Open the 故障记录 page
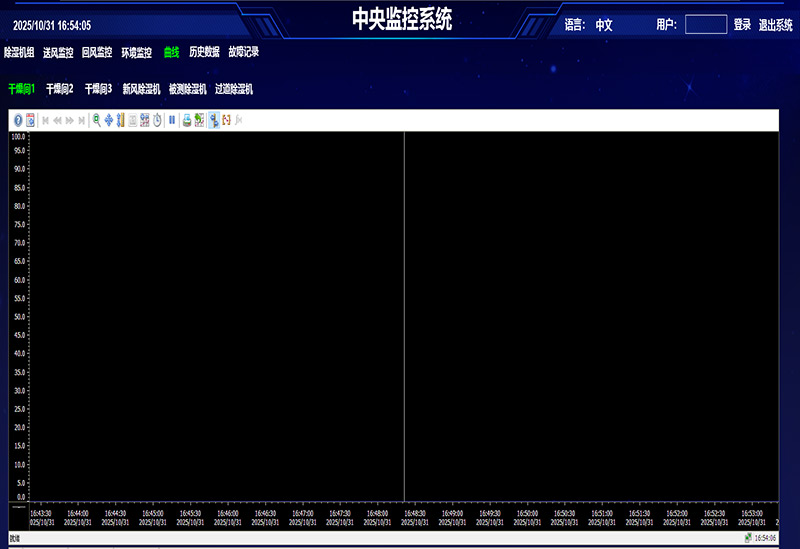 tap(243, 52)
